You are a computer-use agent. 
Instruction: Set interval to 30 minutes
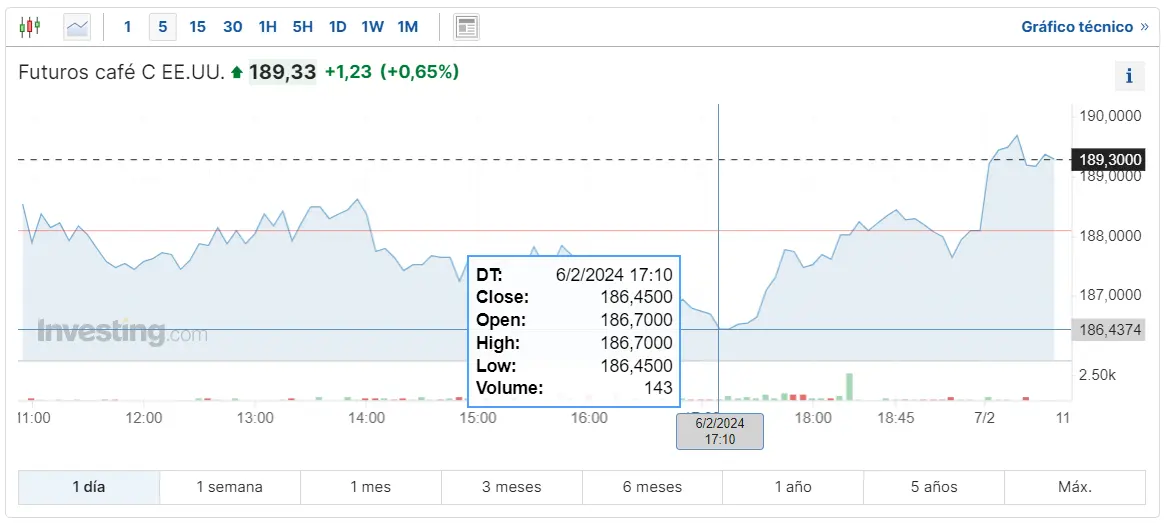pos(233,27)
